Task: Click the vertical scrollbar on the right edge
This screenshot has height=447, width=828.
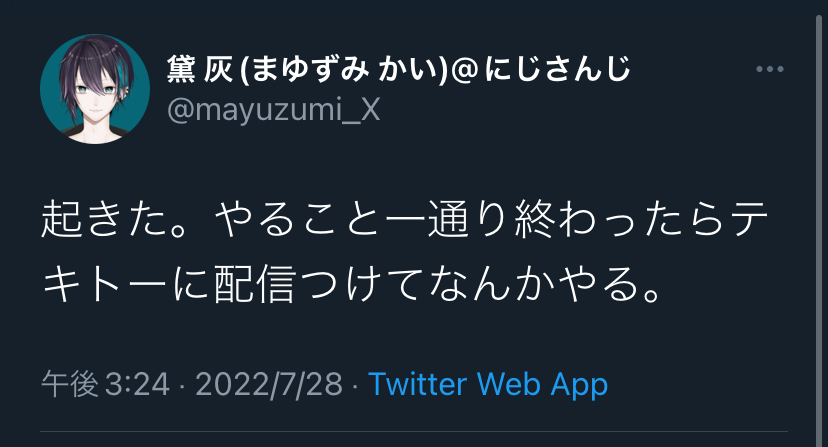Action: [x=819, y=224]
